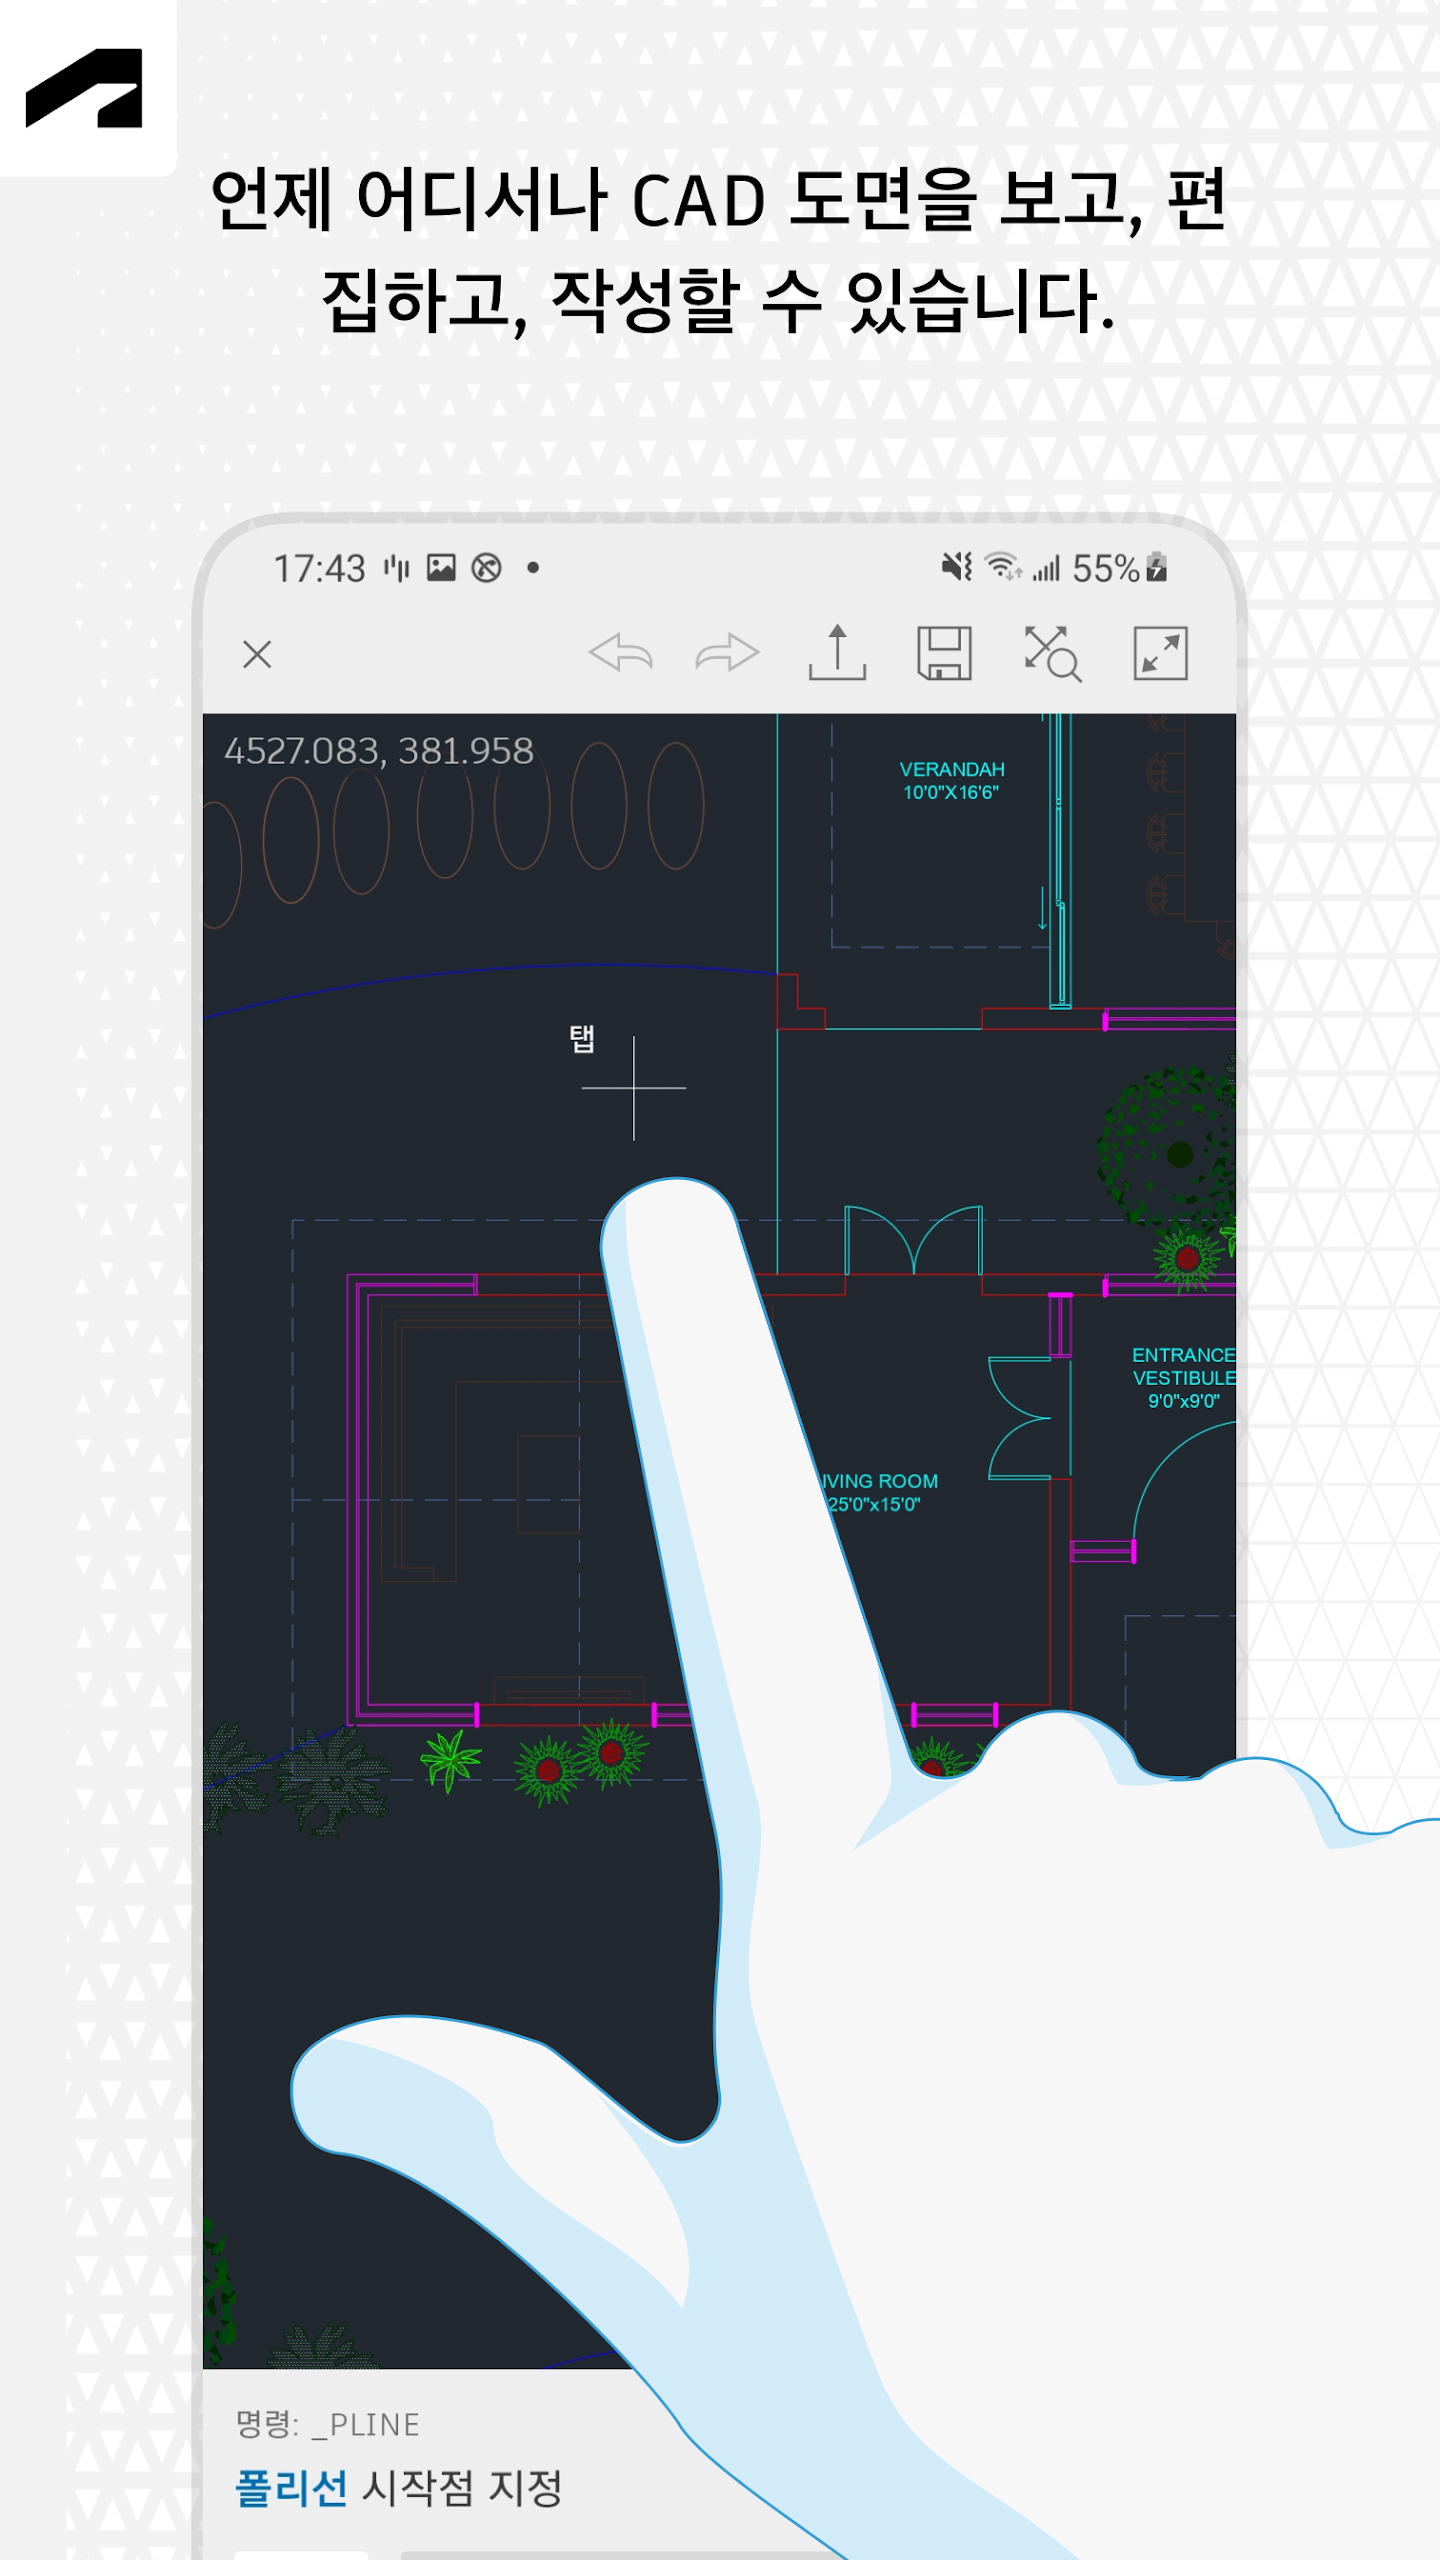The image size is (1440, 2560).
Task: Enter fullscreen with the expand arrows icon
Action: [x=1160, y=653]
